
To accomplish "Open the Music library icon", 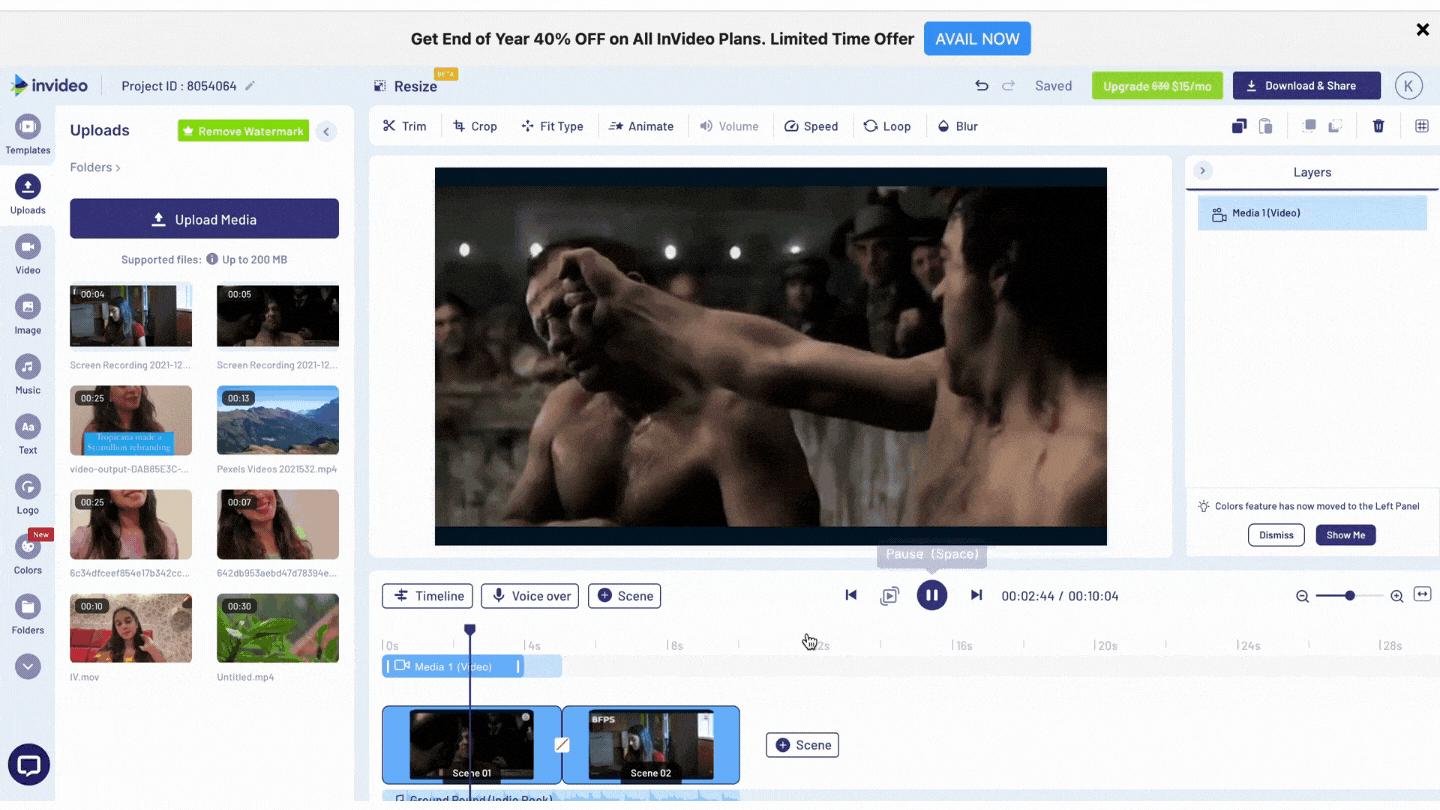I will click(x=28, y=368).
